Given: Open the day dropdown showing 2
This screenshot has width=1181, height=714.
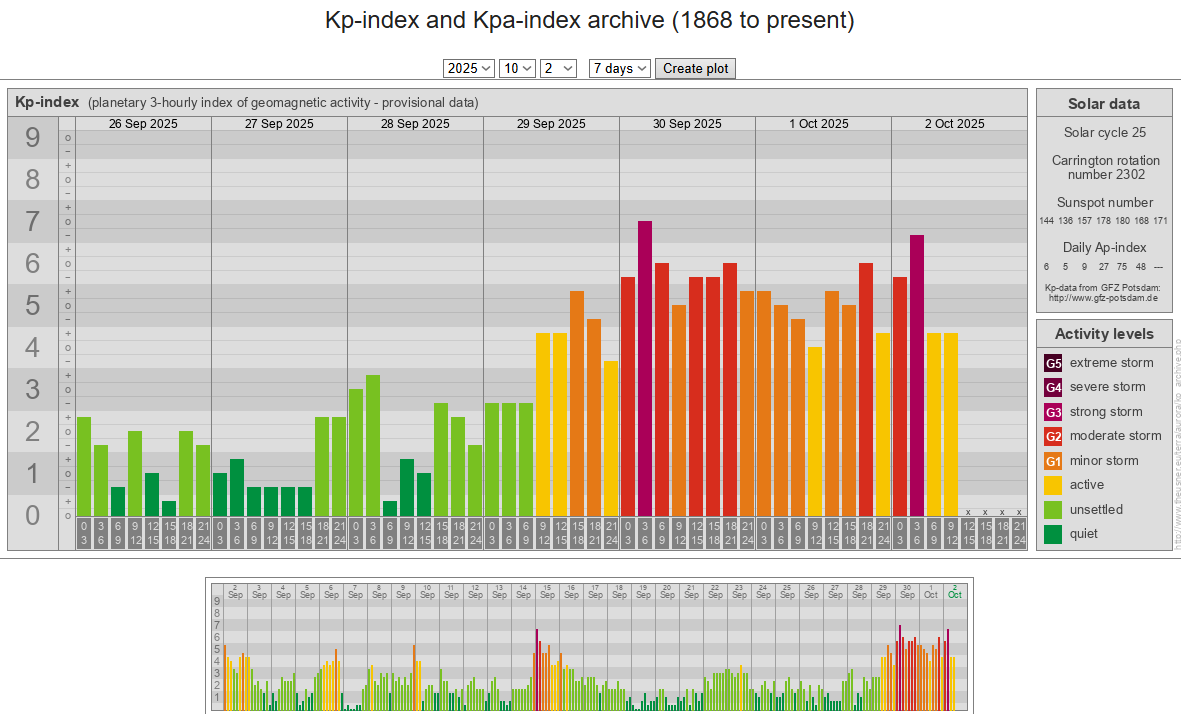Looking at the screenshot, I should tap(558, 68).
